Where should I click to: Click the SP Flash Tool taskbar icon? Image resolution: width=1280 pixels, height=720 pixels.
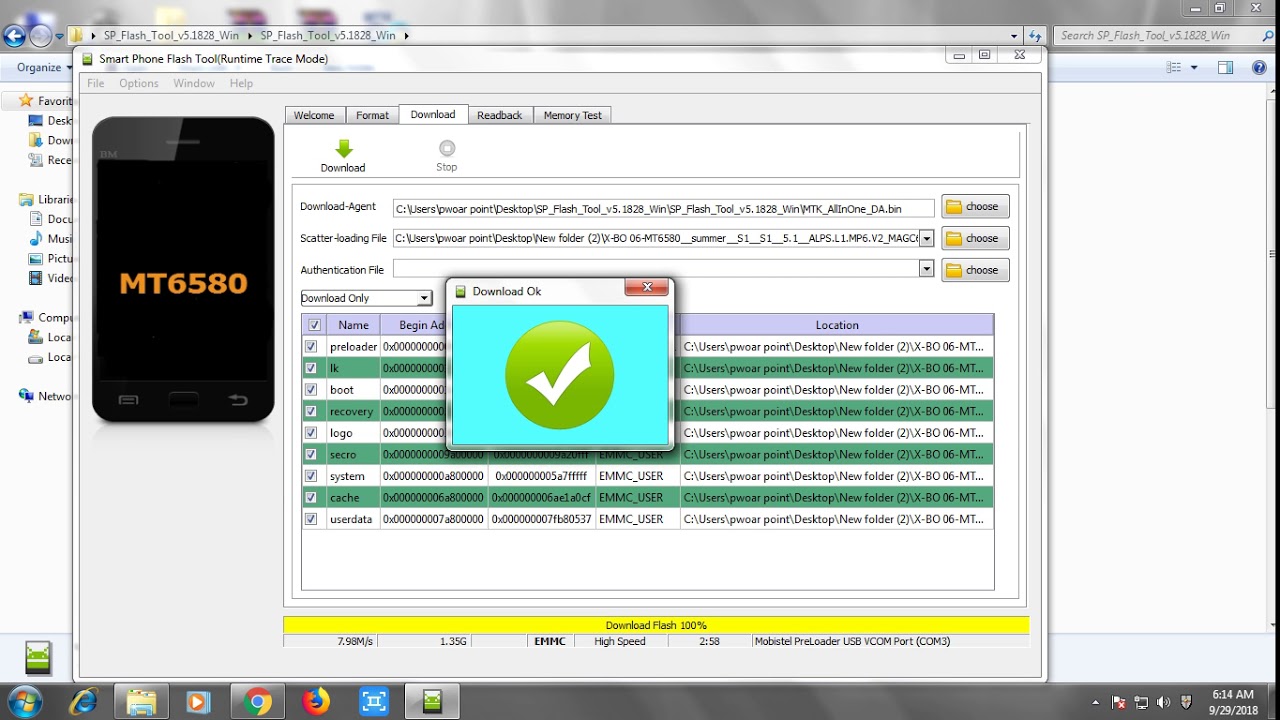pos(433,702)
